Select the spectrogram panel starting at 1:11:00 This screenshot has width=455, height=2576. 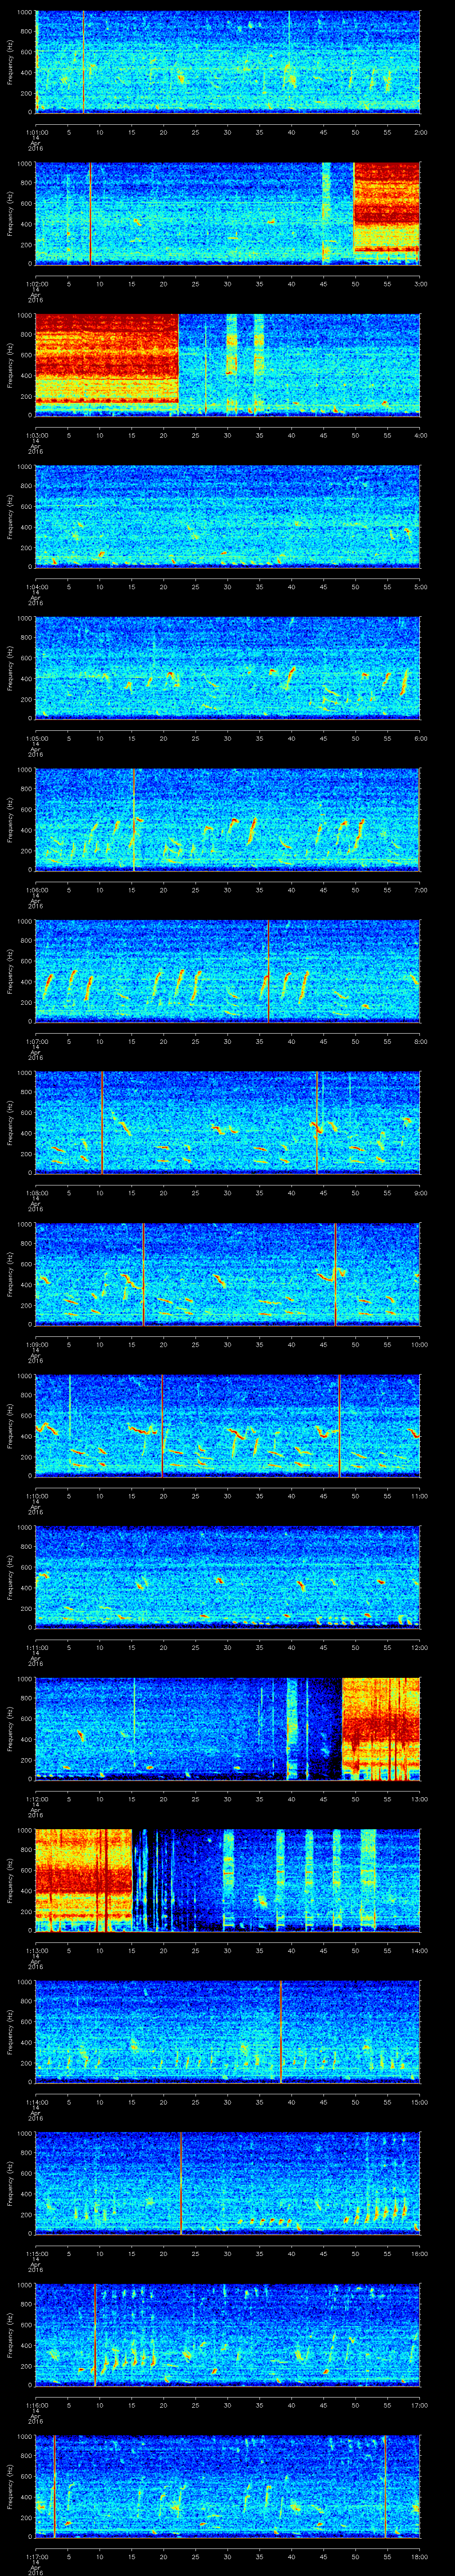(228, 1576)
